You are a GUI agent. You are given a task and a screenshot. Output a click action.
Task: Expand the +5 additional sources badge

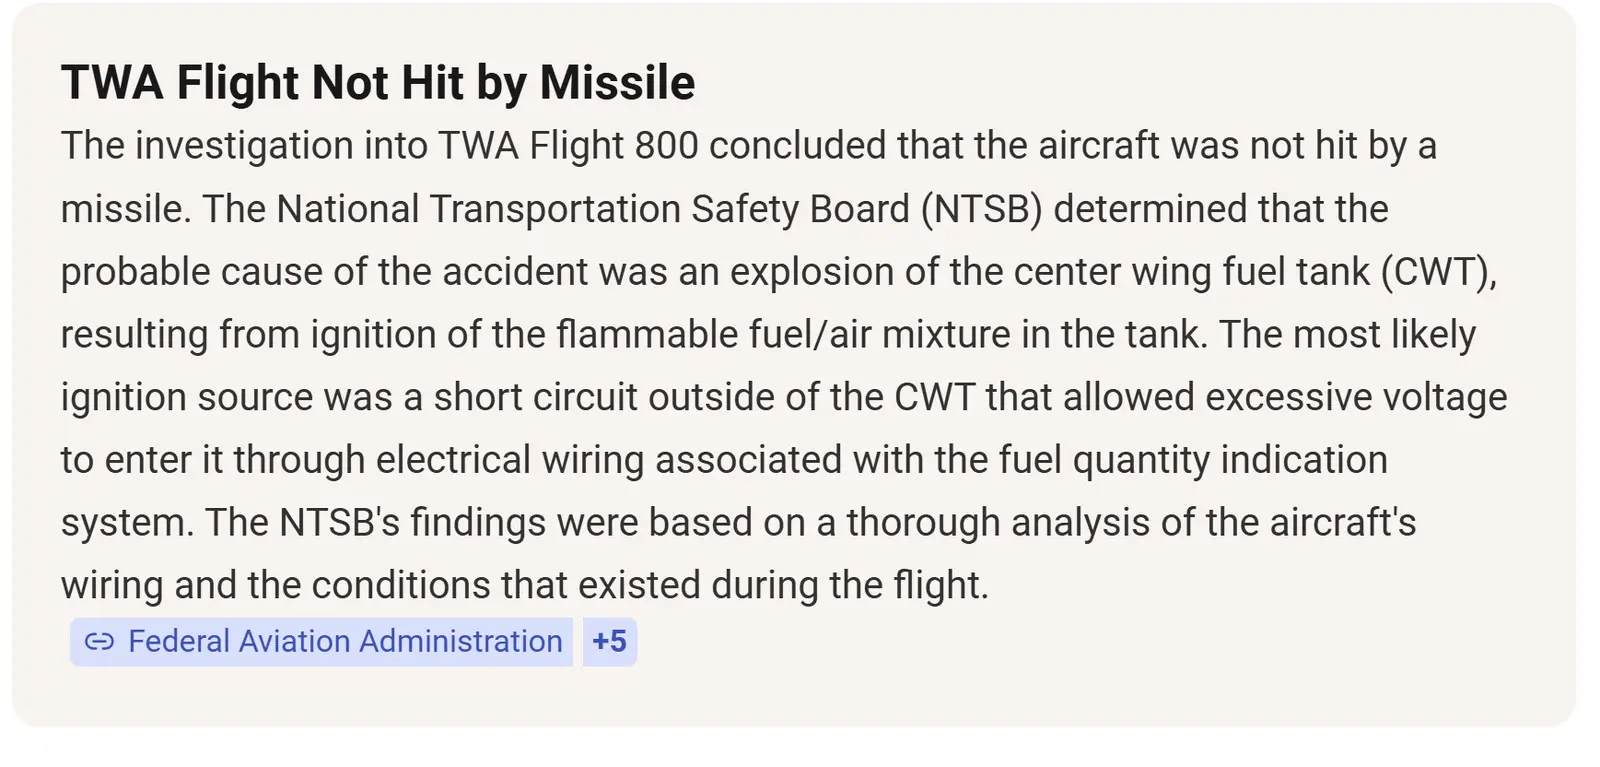click(609, 642)
